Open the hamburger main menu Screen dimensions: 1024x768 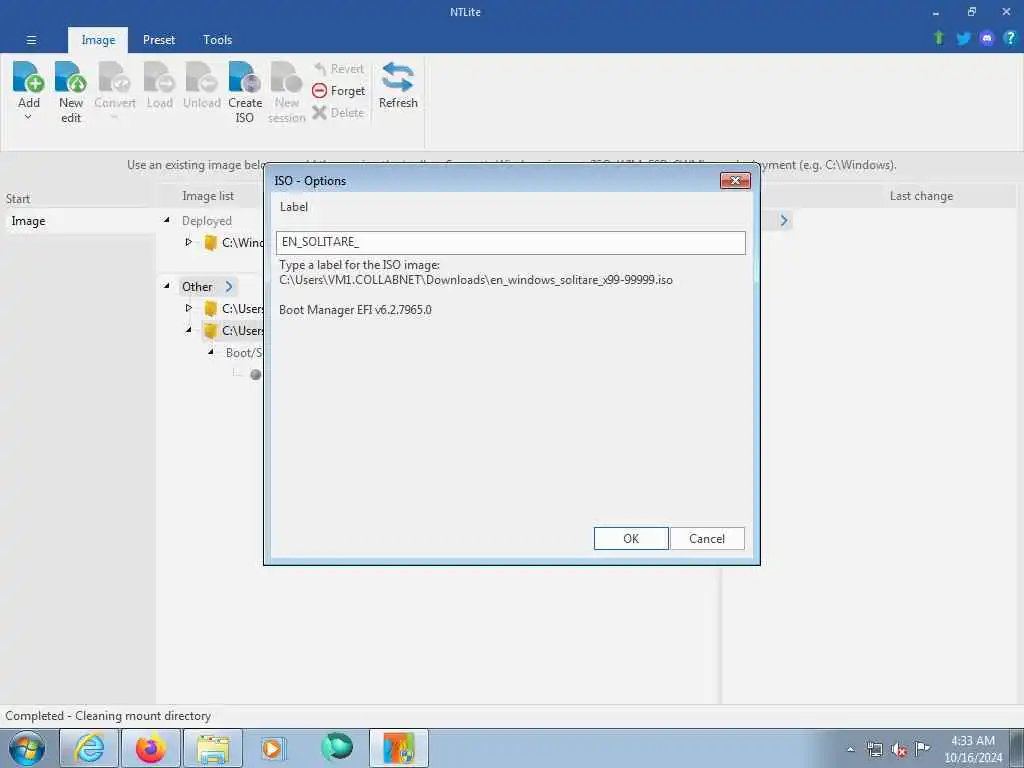click(x=31, y=40)
